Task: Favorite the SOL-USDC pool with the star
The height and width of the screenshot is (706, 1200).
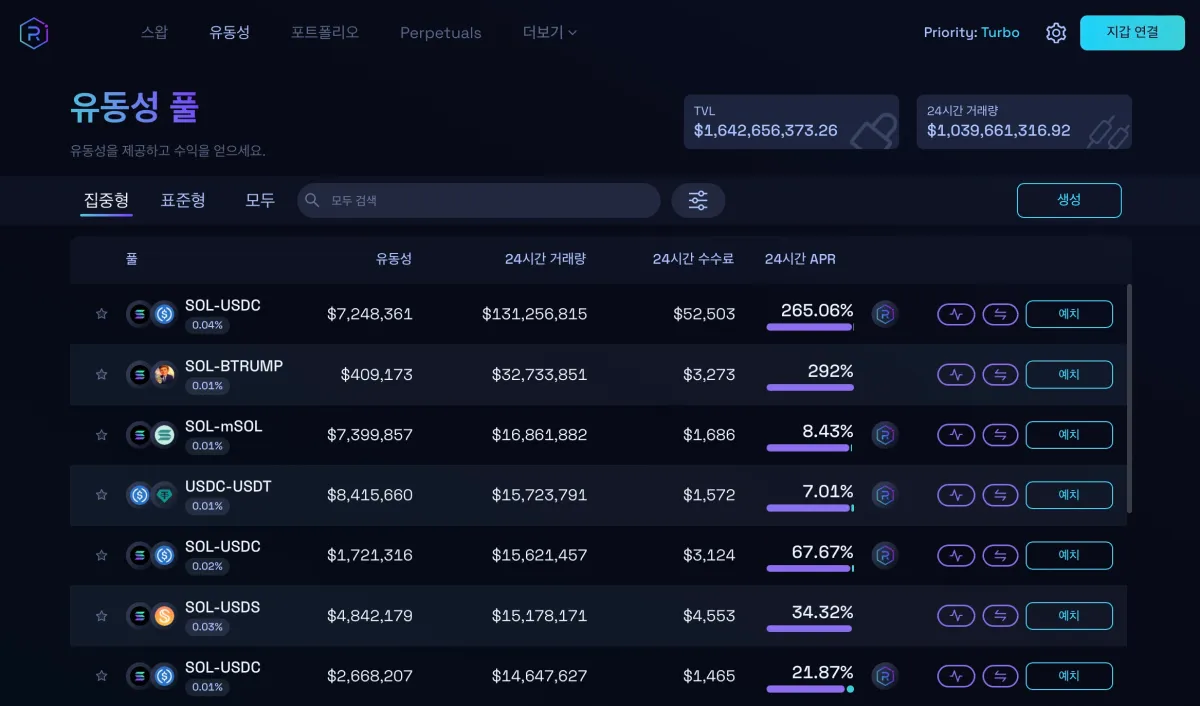Action: pos(101,314)
